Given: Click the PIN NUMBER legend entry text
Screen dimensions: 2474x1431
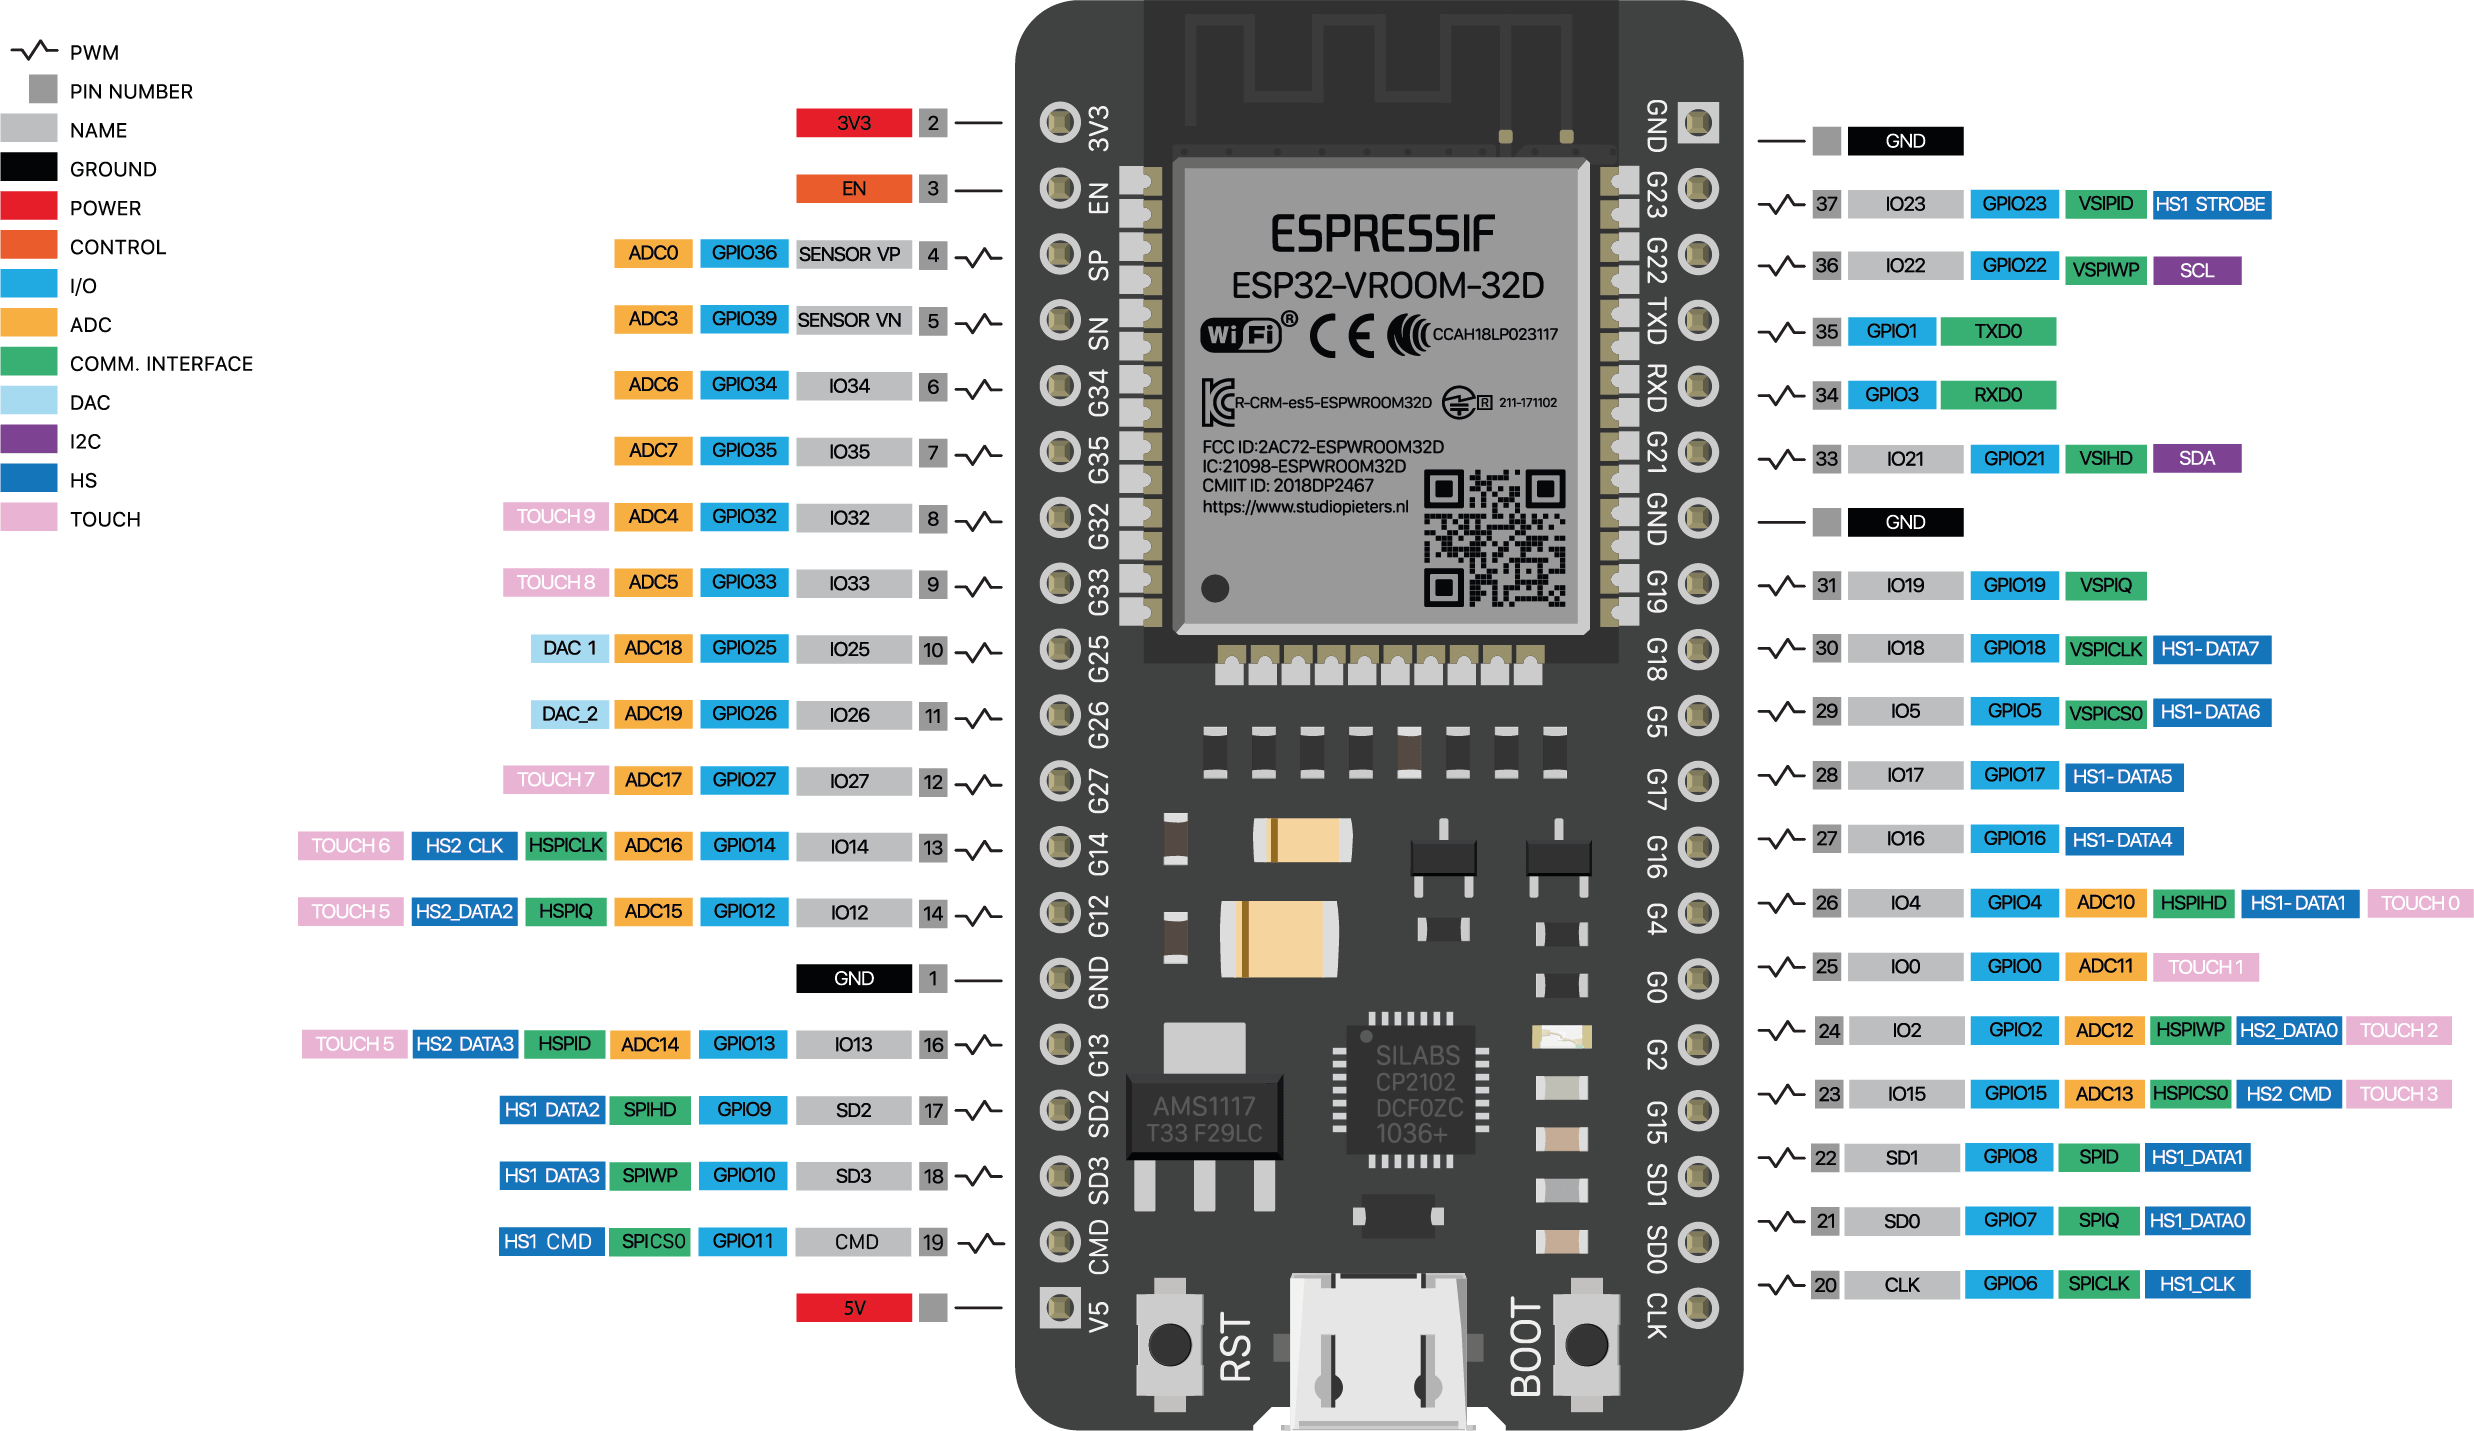Looking at the screenshot, I should [131, 91].
